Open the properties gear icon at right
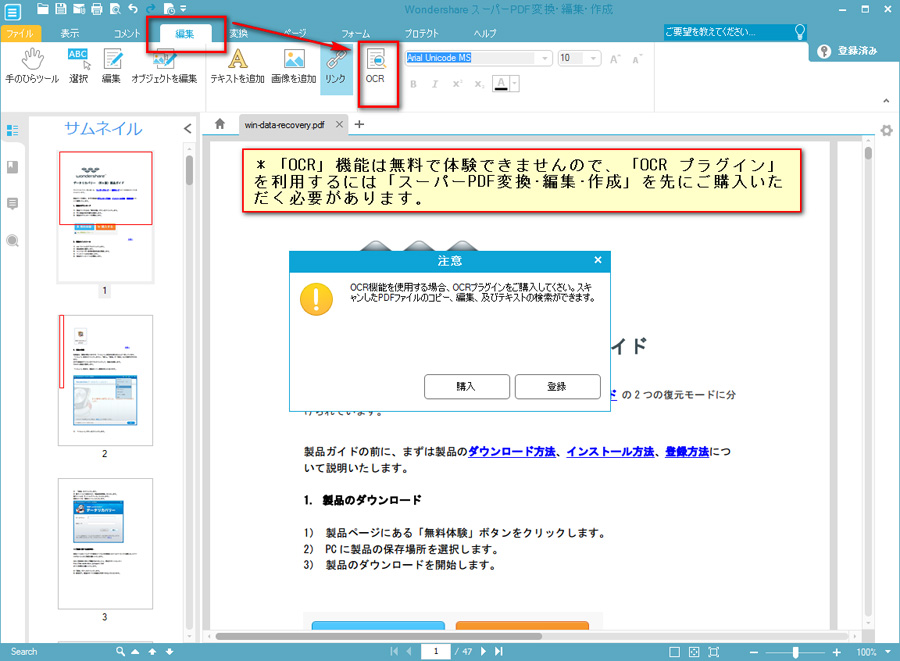 coord(887,130)
